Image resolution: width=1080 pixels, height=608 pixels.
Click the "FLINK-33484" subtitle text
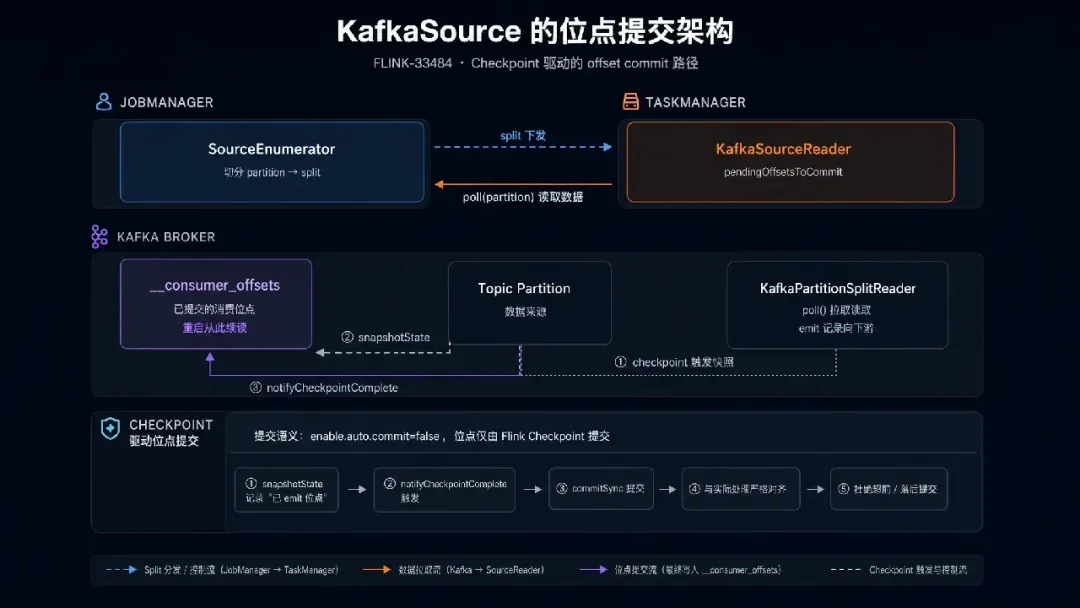[413, 63]
